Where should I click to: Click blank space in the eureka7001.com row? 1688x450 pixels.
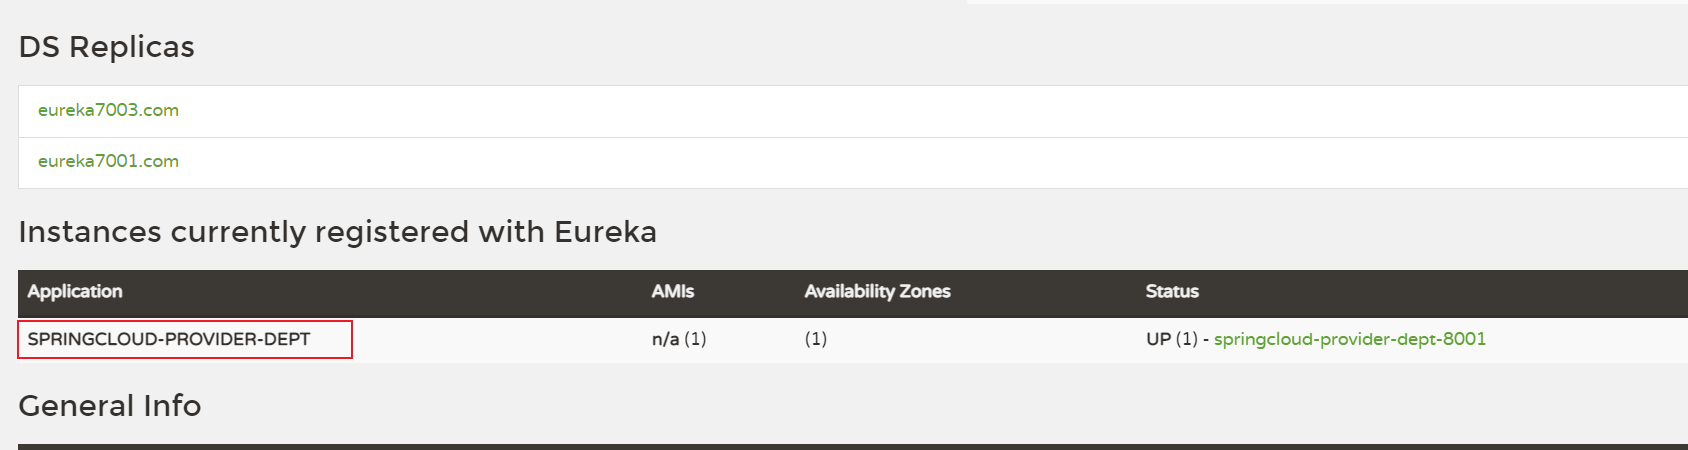pyautogui.click(x=900, y=162)
